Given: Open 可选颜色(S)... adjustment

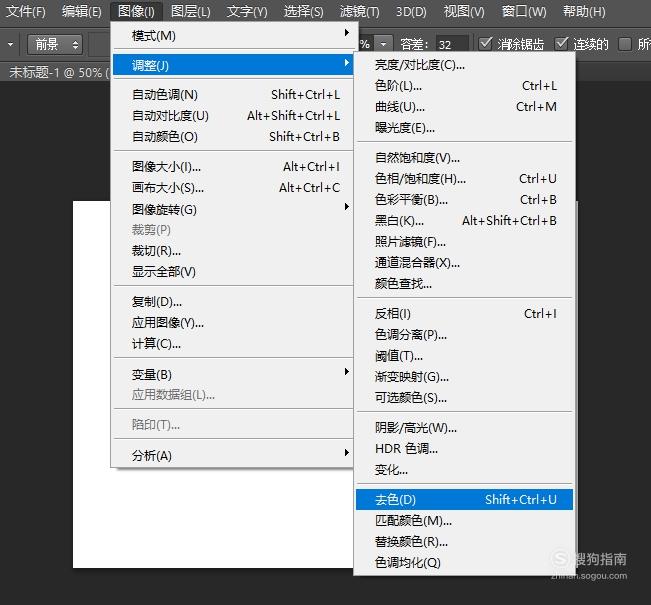Looking at the screenshot, I should [464, 398].
